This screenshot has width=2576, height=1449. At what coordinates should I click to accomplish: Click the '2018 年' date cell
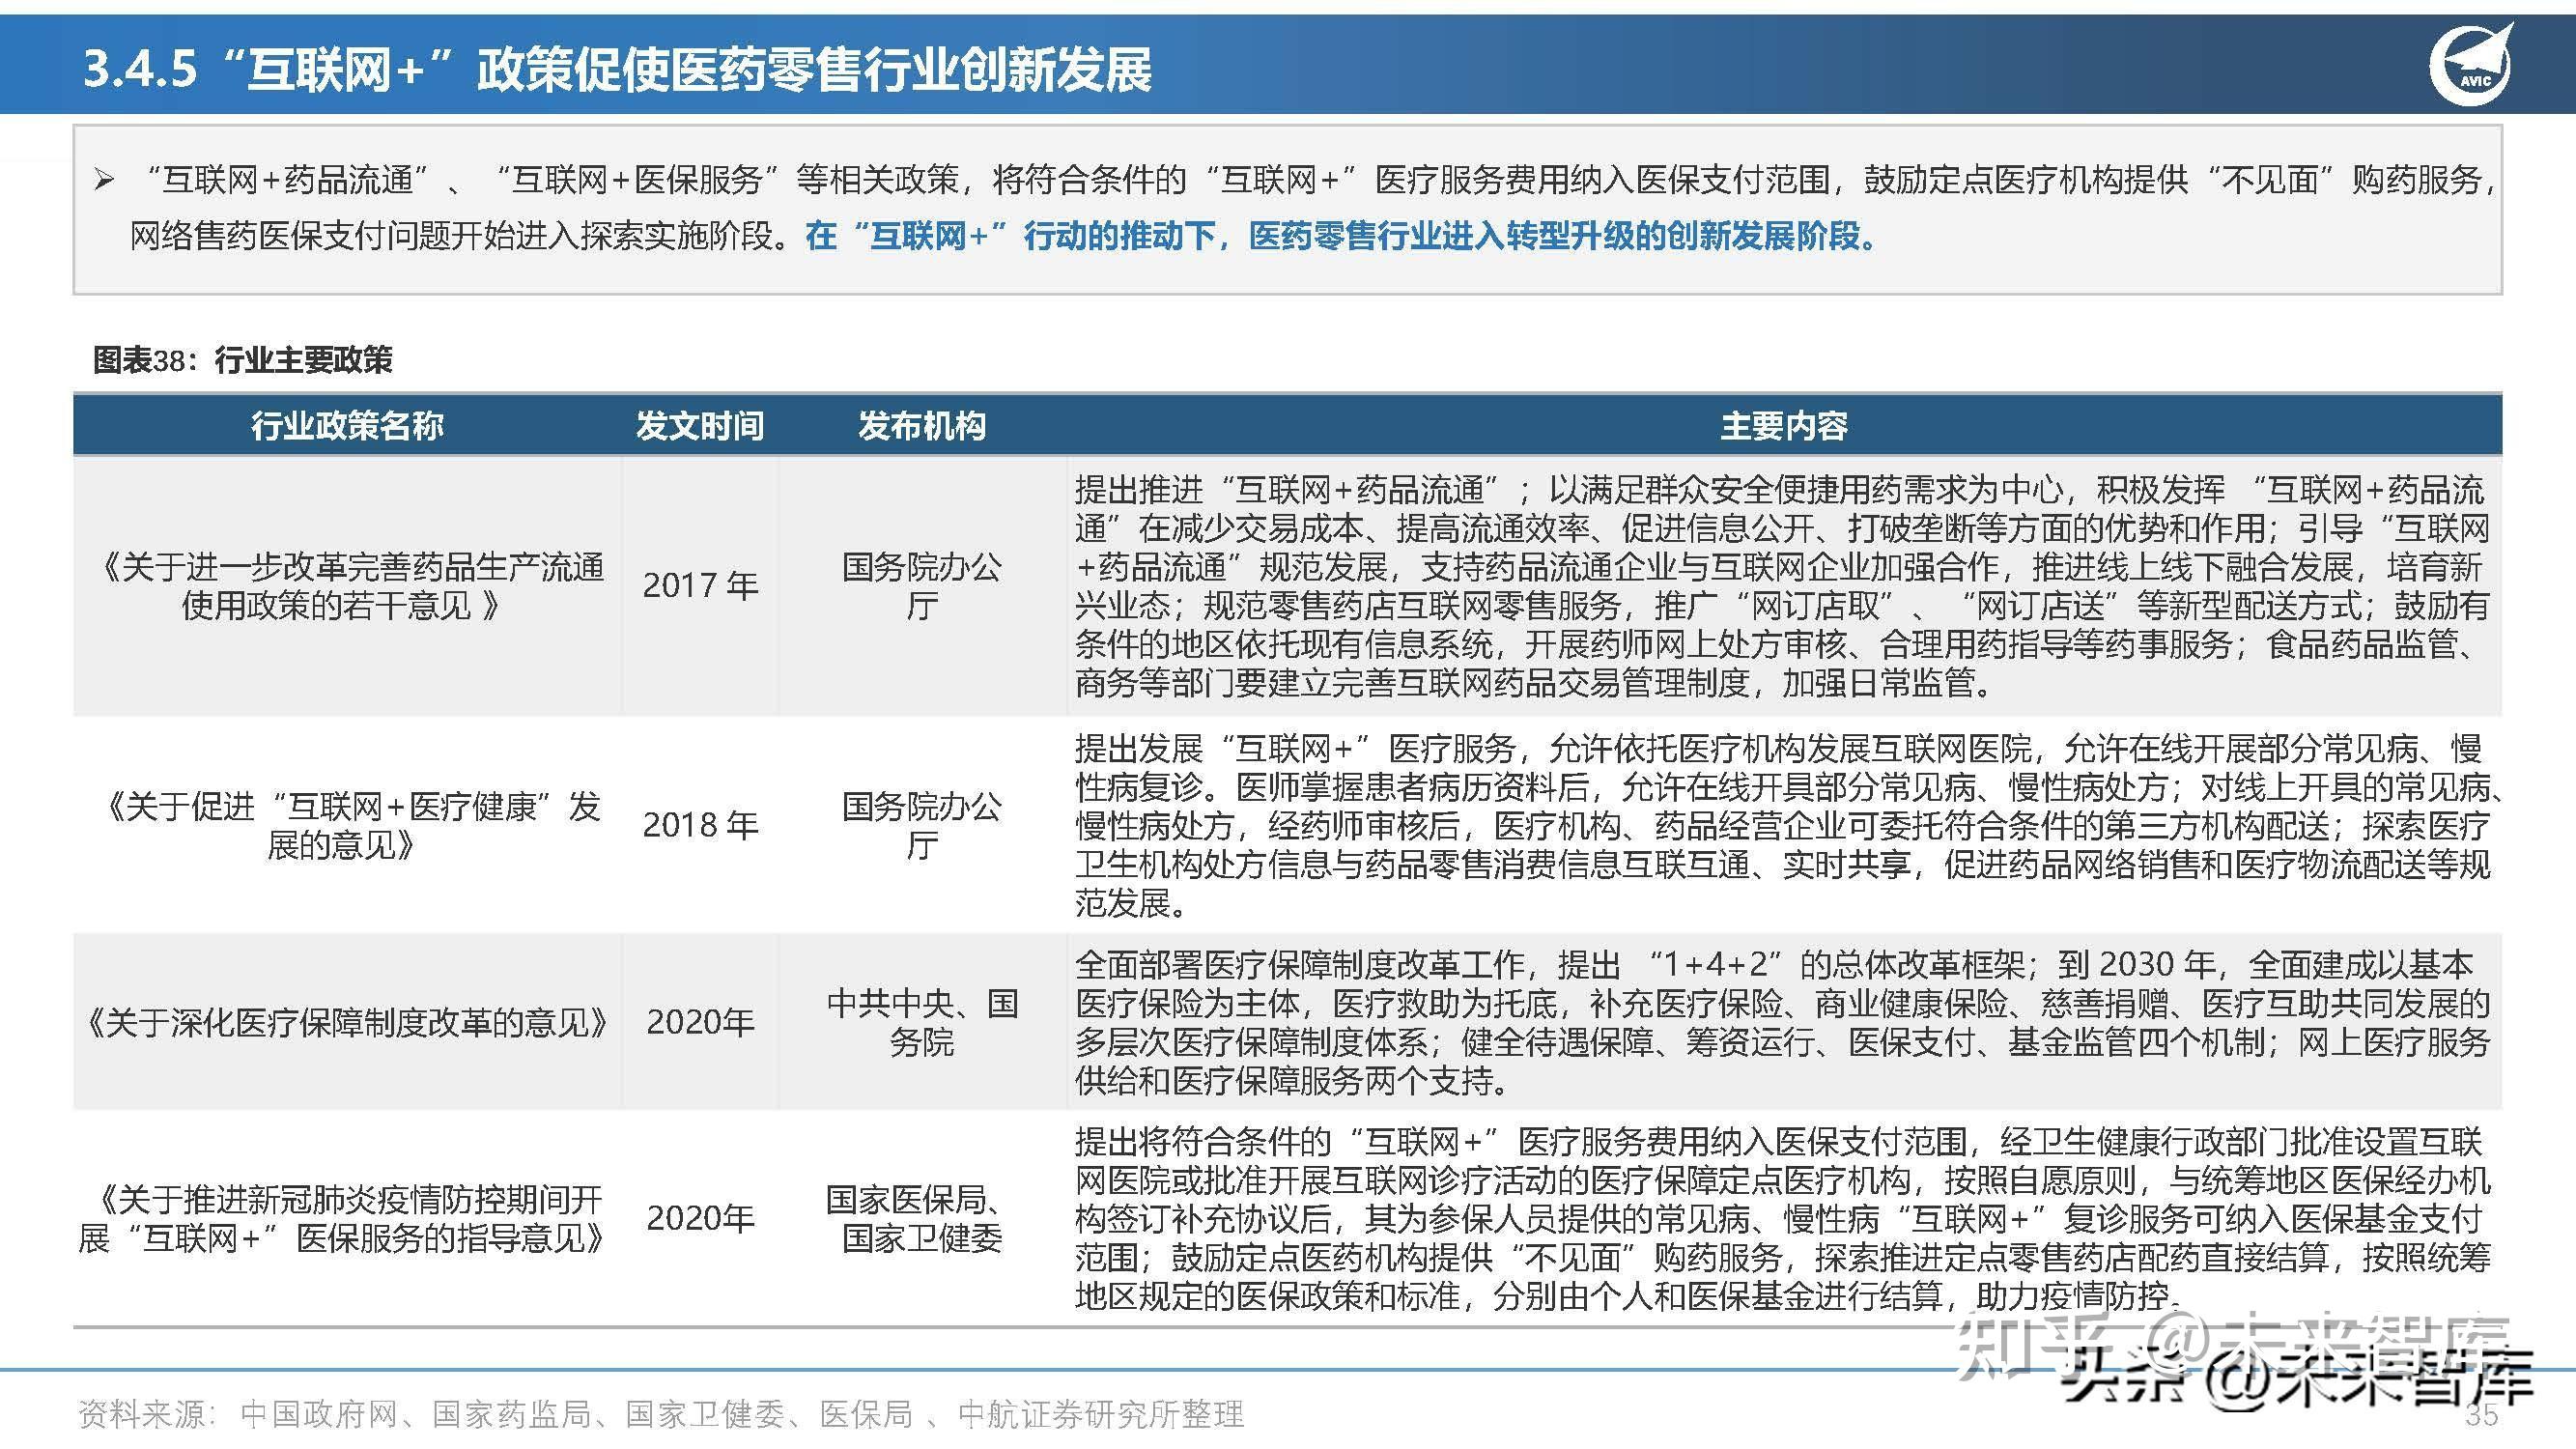pos(700,825)
